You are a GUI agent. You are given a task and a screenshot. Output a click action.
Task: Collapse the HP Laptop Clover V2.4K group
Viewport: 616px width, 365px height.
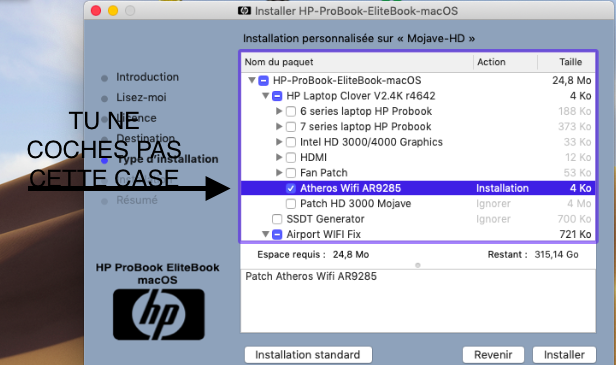(266, 95)
